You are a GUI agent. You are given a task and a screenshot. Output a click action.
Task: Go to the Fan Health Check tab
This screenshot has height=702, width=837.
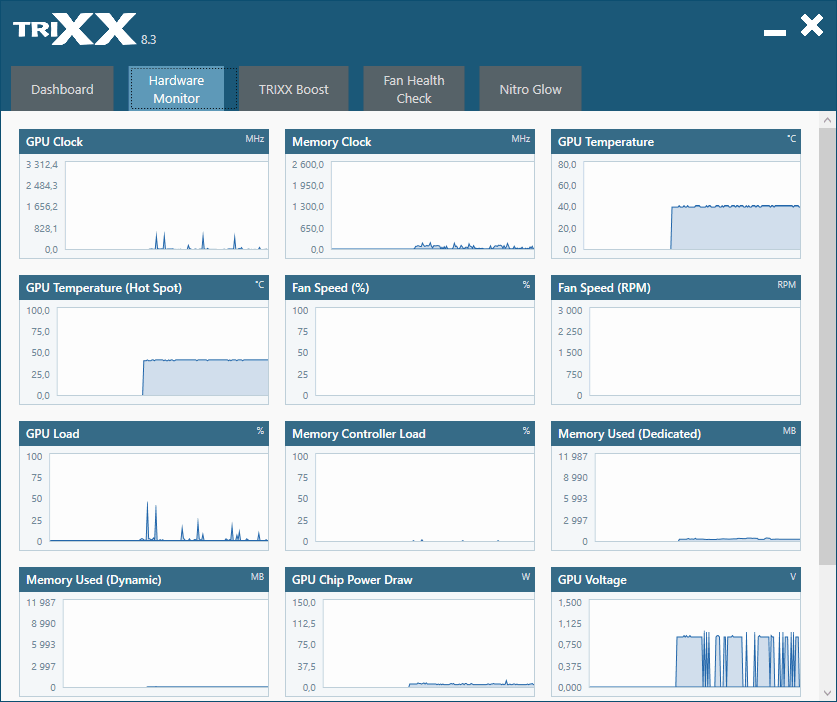(x=413, y=89)
